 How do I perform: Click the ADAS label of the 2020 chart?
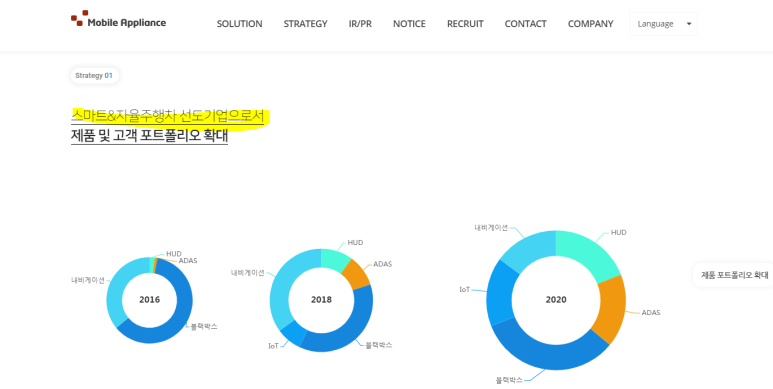[x=651, y=313]
